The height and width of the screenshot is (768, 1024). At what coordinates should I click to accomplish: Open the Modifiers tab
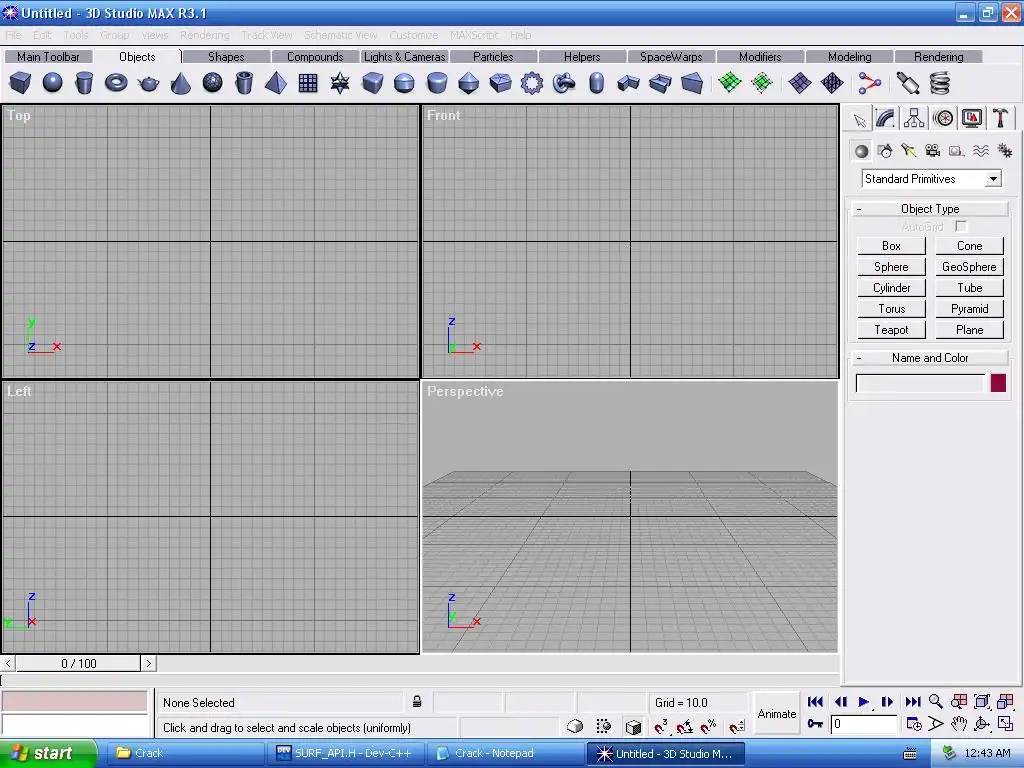(x=760, y=57)
